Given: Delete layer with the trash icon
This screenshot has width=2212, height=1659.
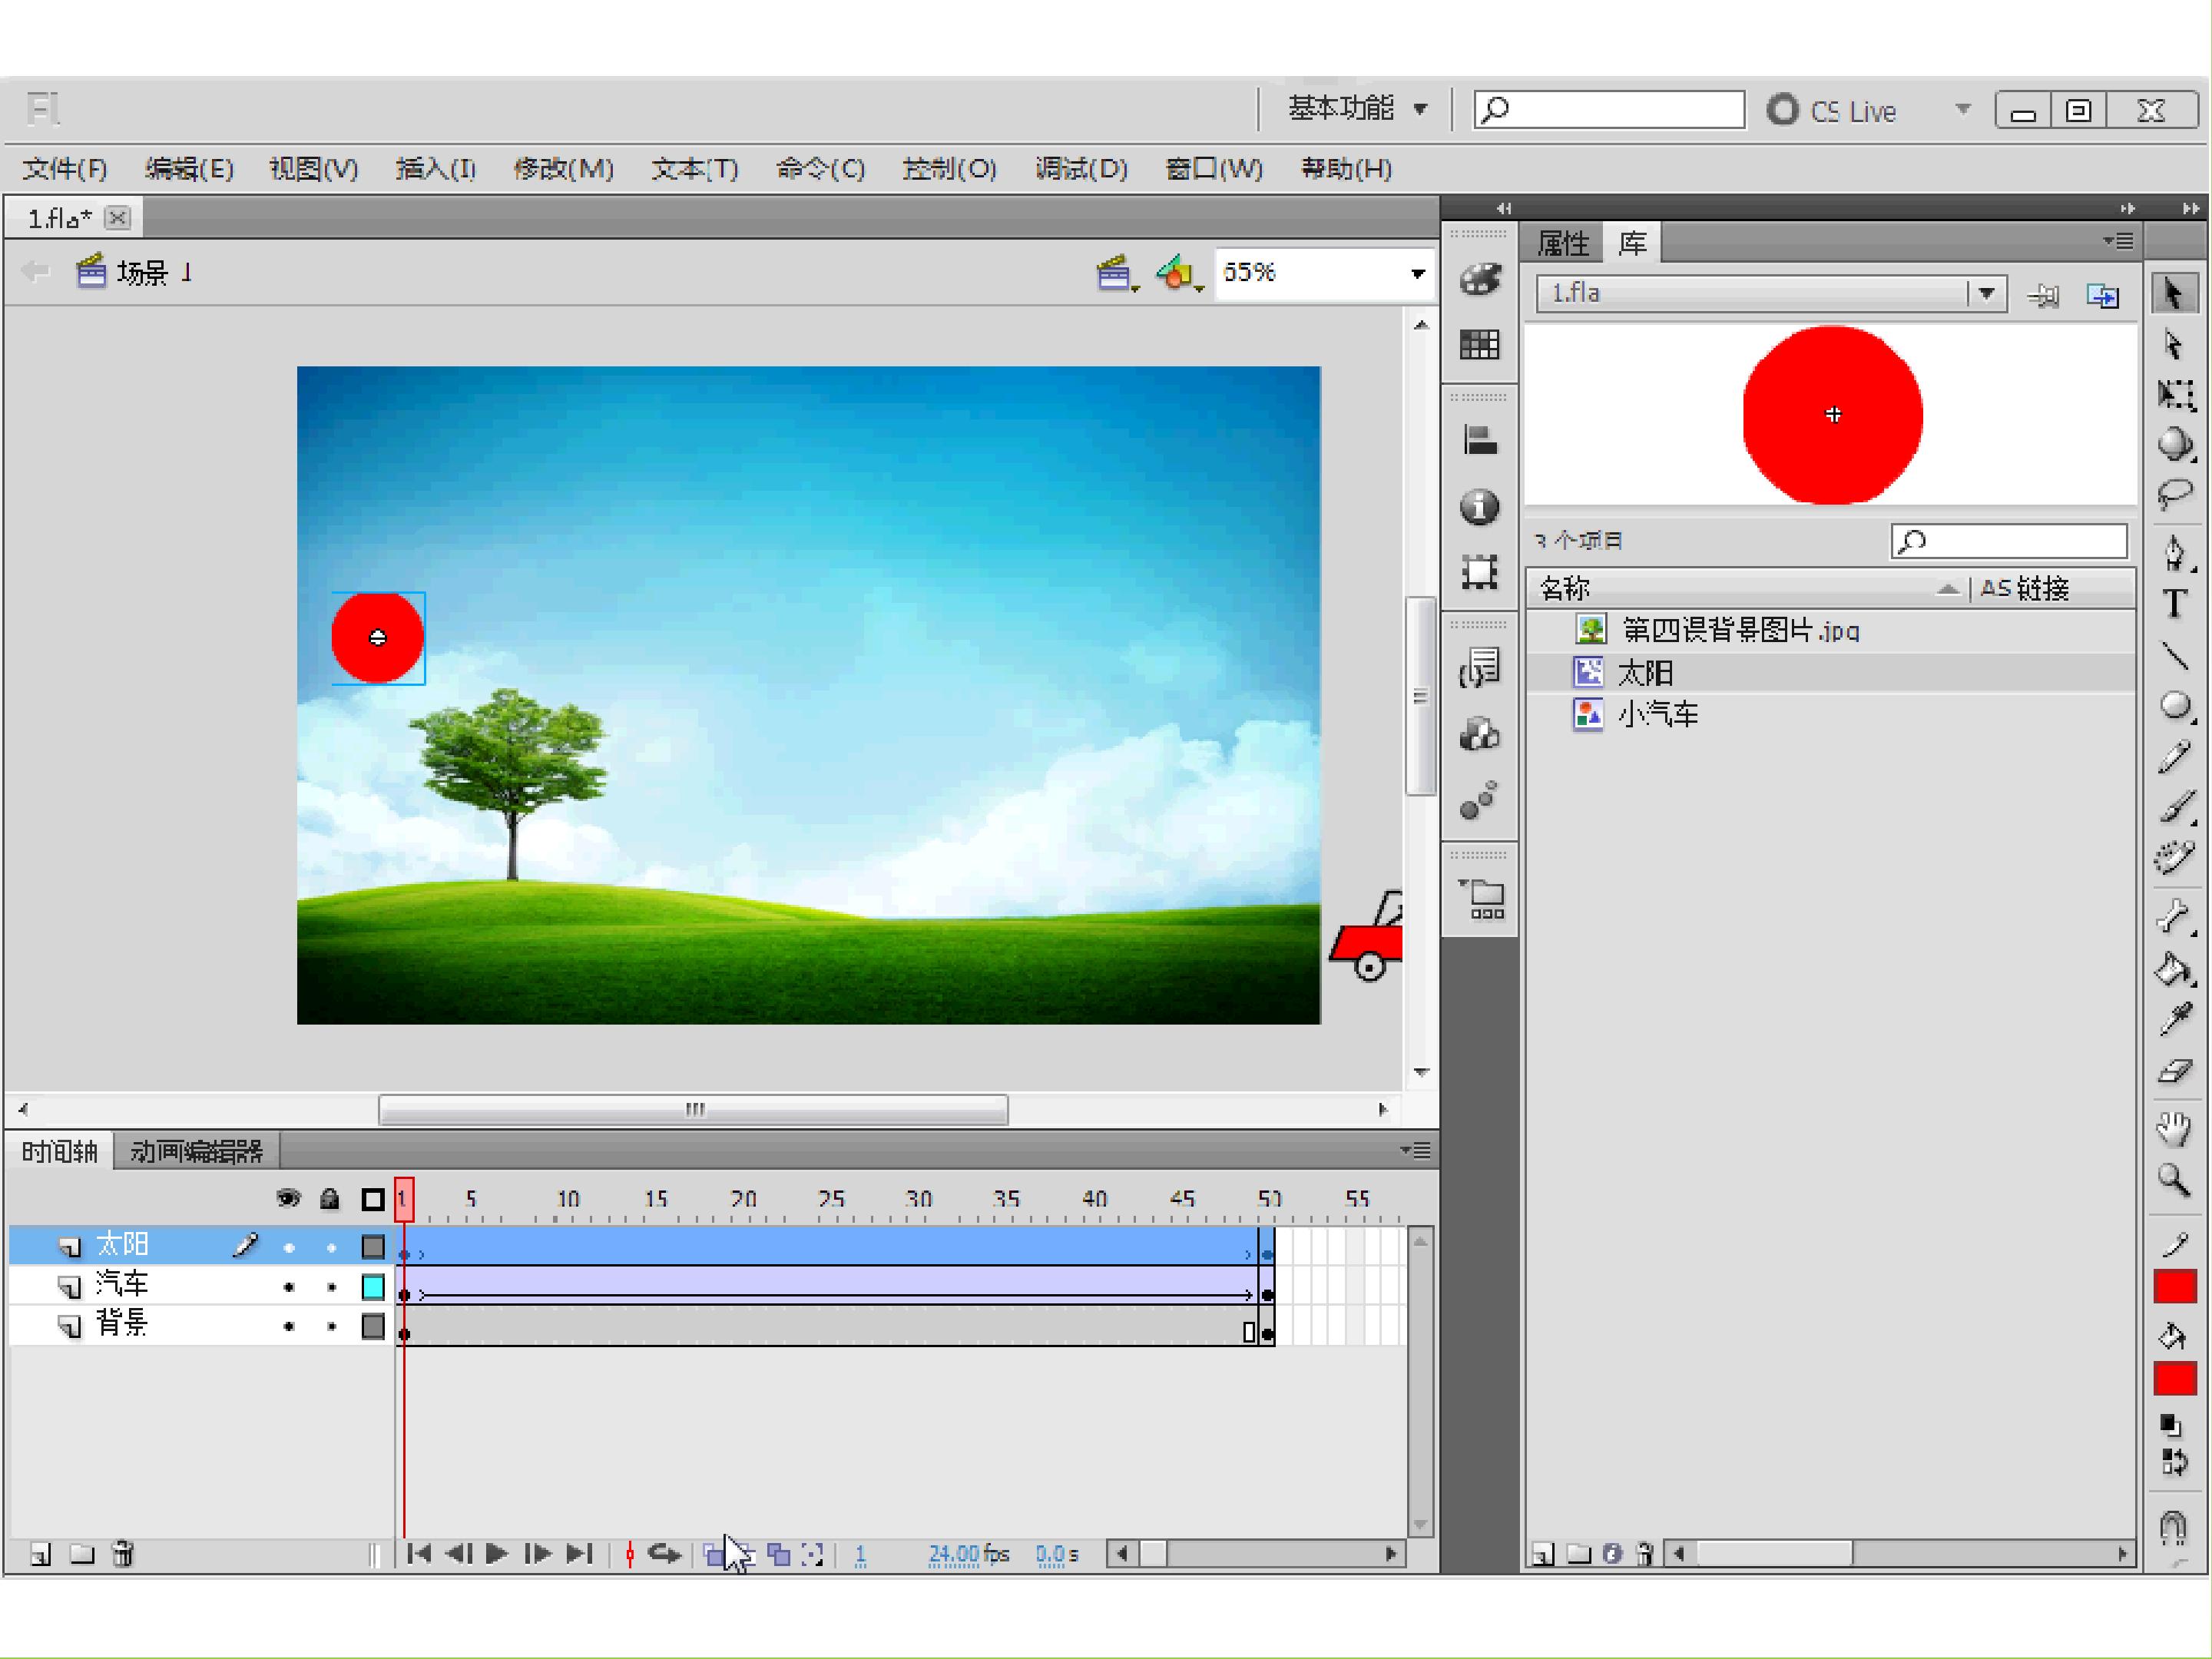Looking at the screenshot, I should (x=123, y=1554).
